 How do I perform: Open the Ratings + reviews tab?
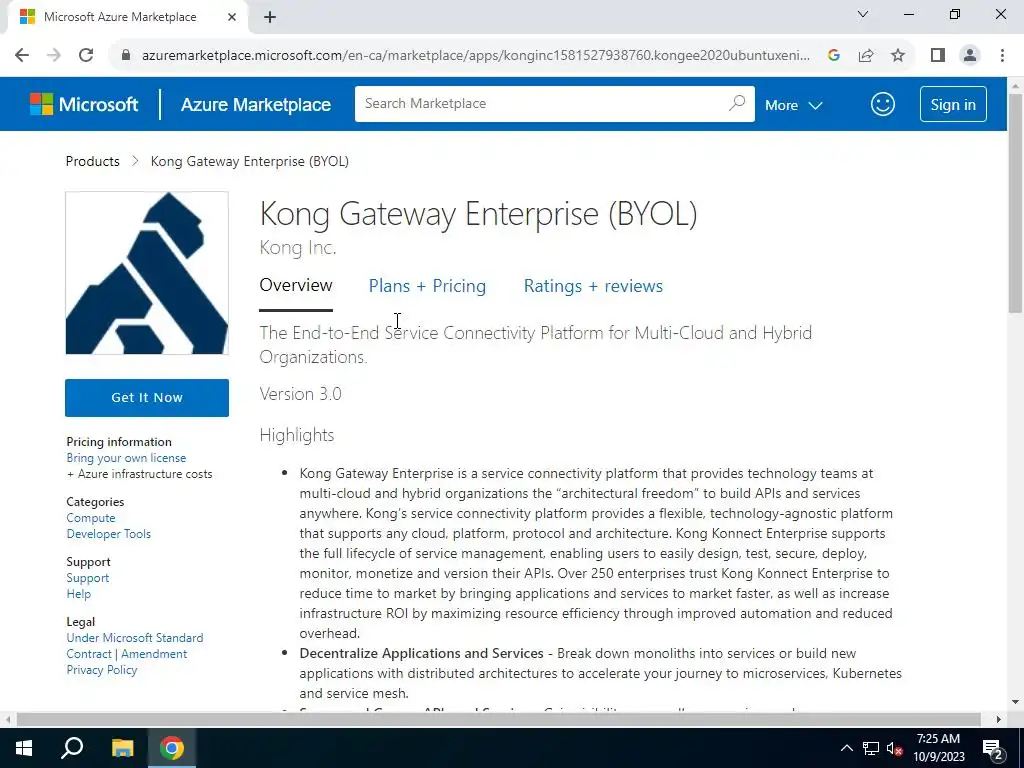pyautogui.click(x=593, y=286)
